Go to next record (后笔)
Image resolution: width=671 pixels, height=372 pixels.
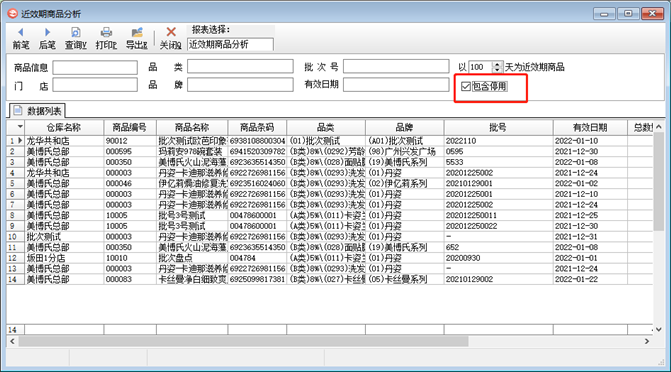point(47,38)
